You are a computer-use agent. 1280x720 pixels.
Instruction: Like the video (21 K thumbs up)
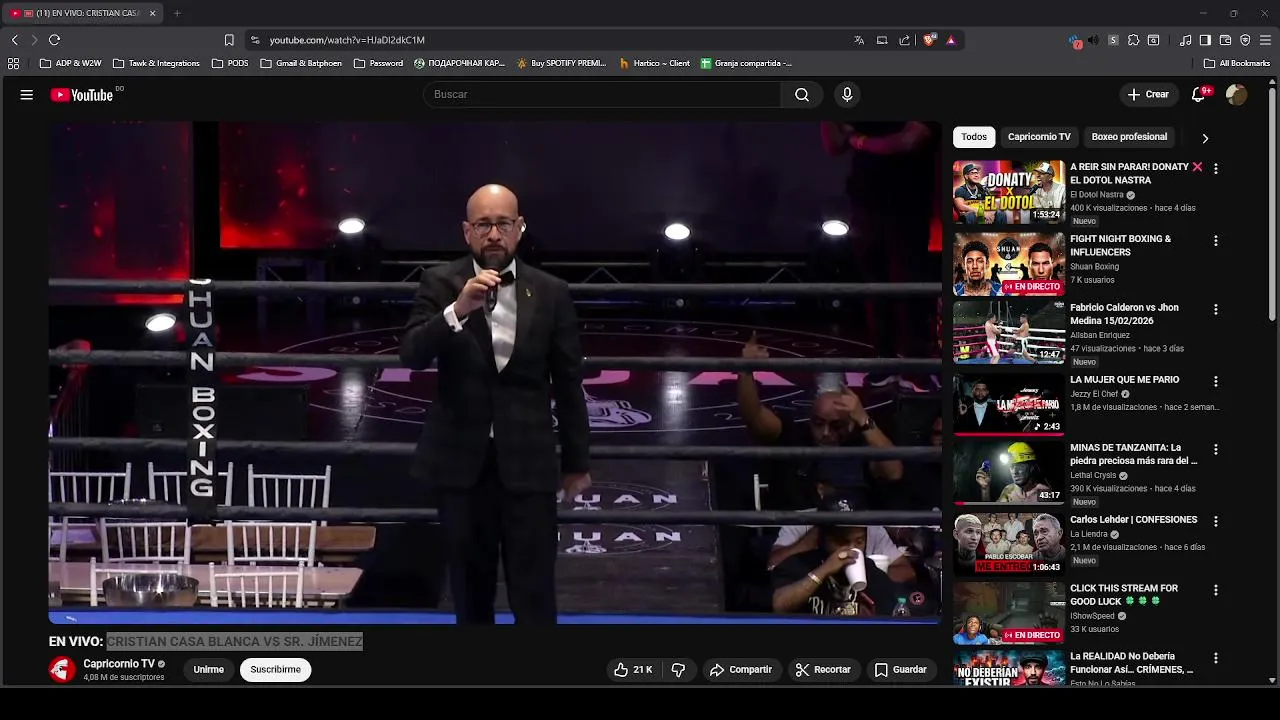pyautogui.click(x=633, y=670)
